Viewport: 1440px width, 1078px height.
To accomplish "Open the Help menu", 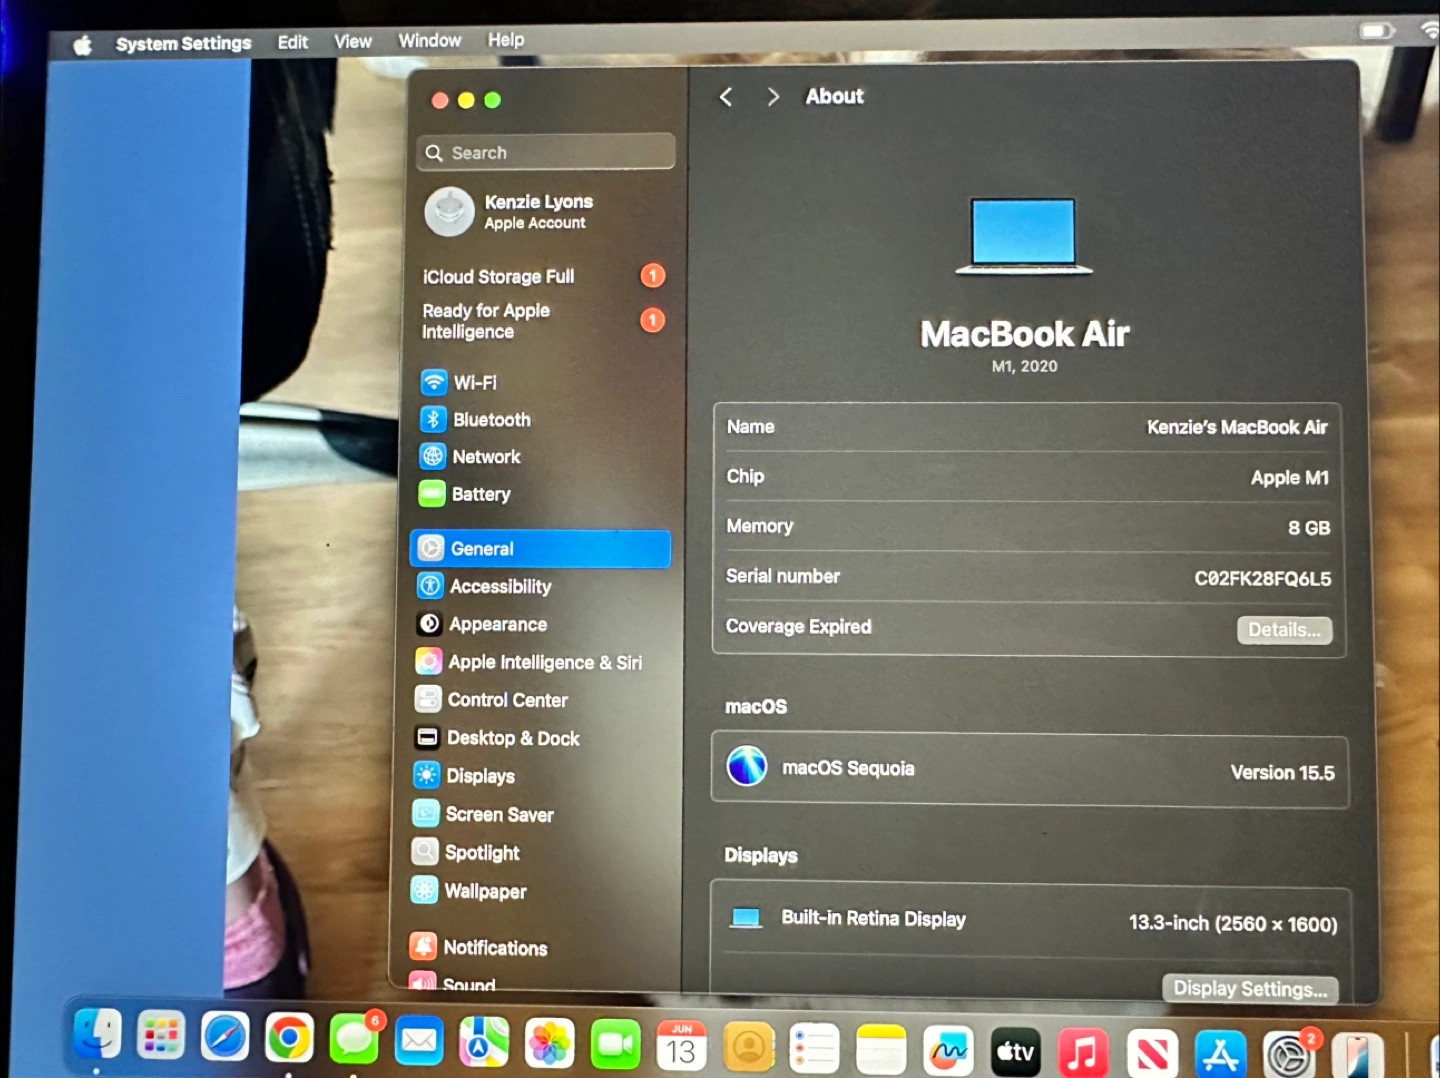I will click(x=506, y=39).
